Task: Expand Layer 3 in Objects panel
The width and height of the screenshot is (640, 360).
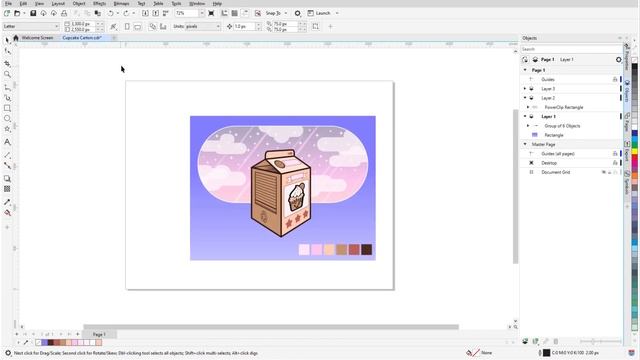Action: point(525,89)
